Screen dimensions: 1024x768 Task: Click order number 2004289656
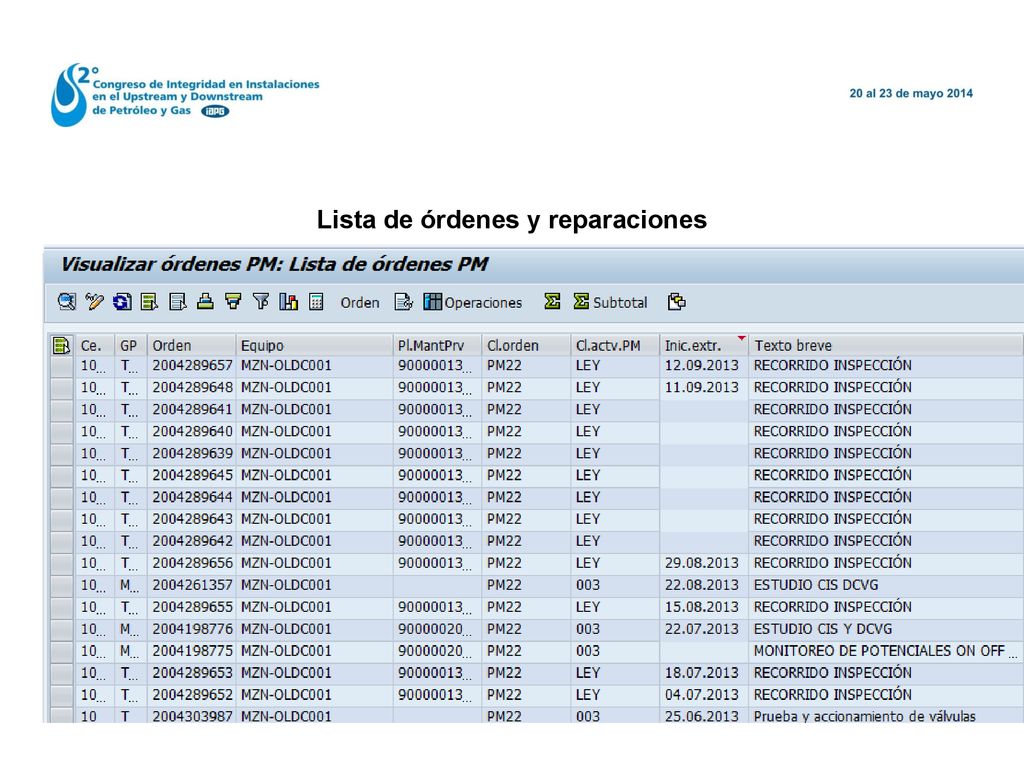pos(192,563)
